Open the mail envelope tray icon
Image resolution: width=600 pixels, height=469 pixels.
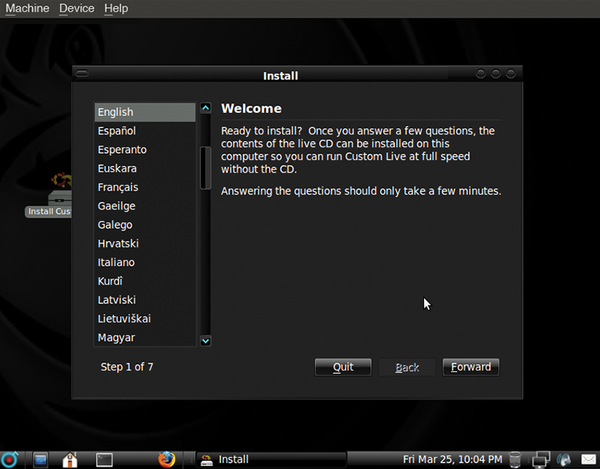pyautogui.click(x=589, y=459)
